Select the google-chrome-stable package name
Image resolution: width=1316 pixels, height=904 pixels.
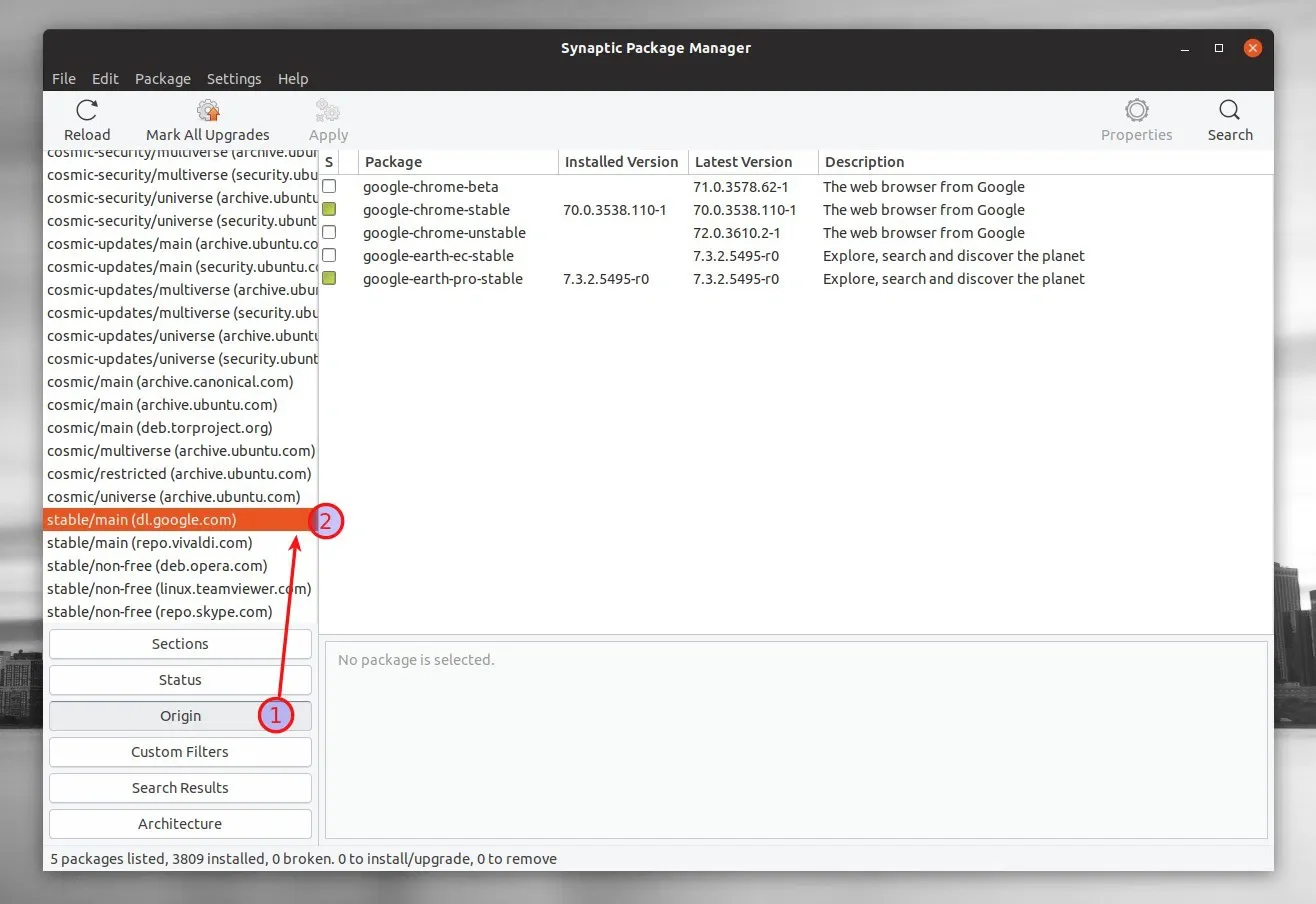[436, 210]
